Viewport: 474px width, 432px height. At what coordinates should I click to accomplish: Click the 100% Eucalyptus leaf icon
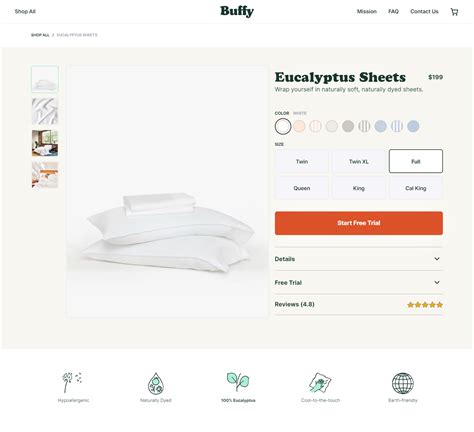pos(238,382)
